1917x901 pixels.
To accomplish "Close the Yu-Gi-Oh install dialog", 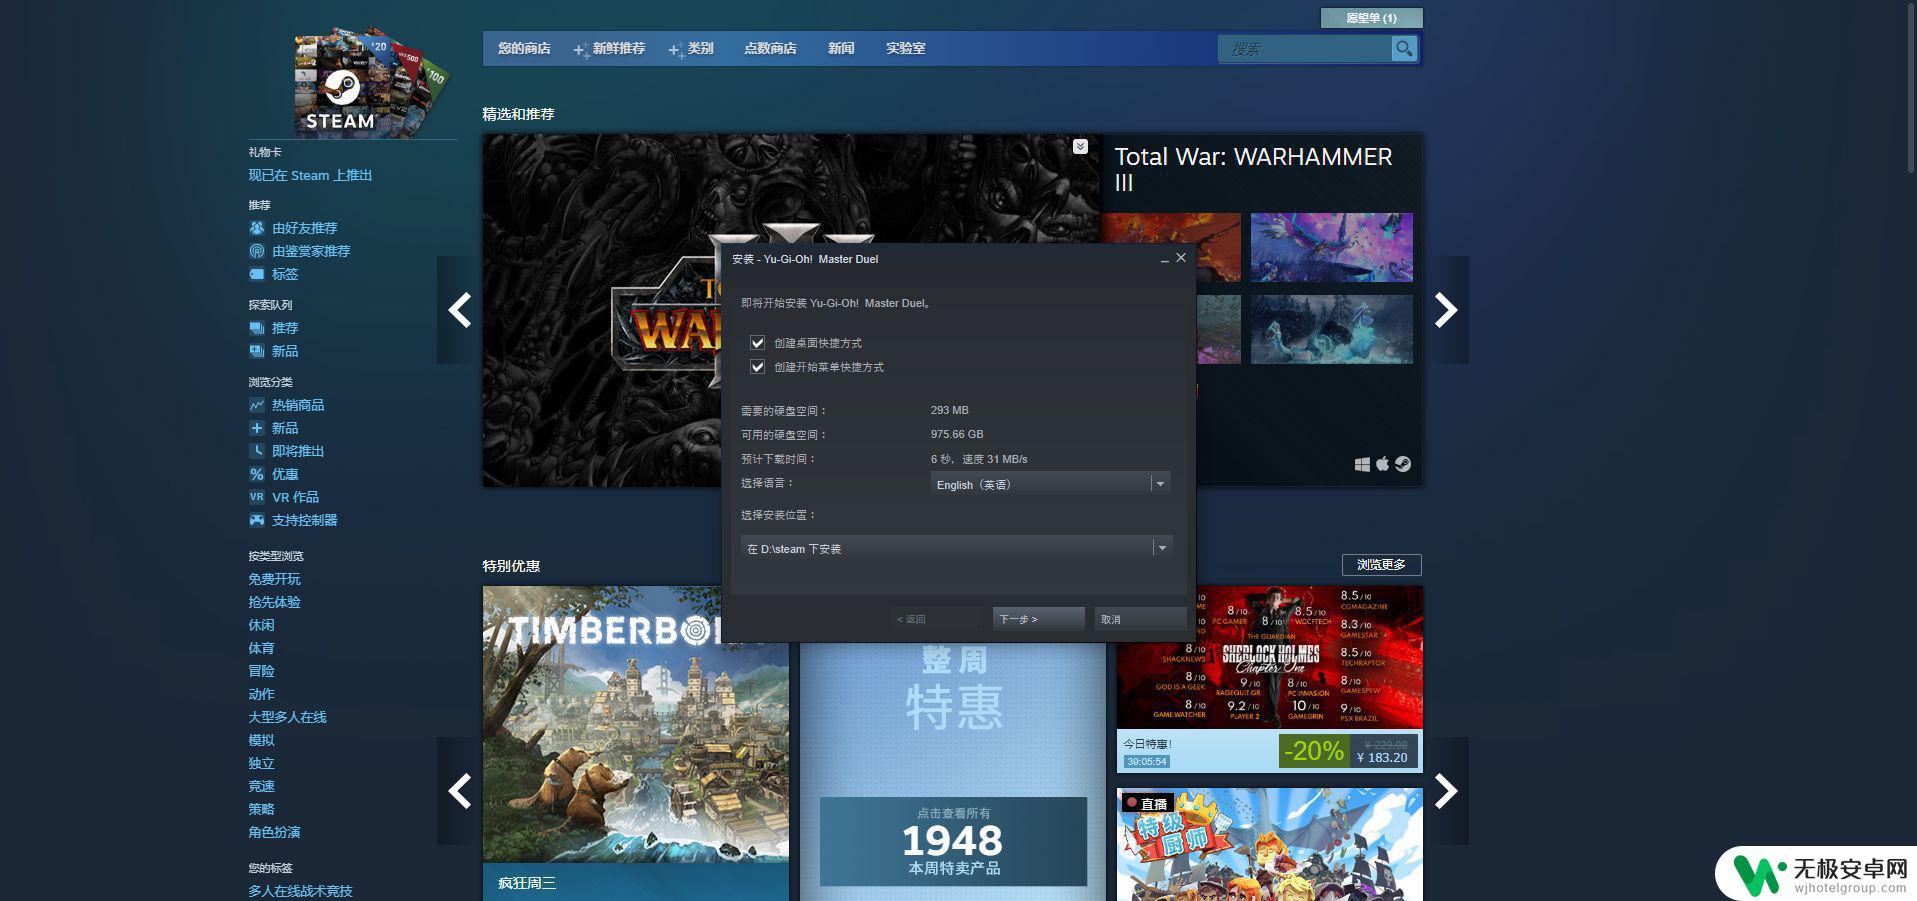I will pyautogui.click(x=1181, y=258).
